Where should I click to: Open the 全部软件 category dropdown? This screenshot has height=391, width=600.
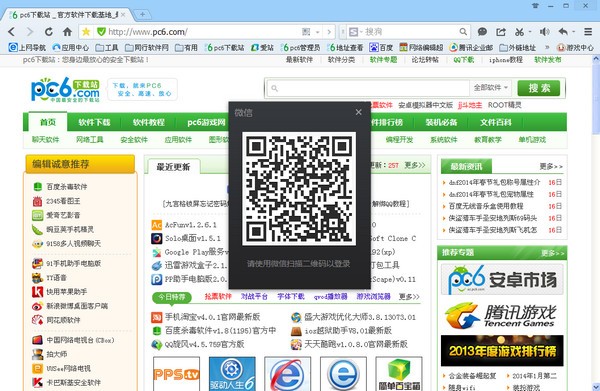491,88
